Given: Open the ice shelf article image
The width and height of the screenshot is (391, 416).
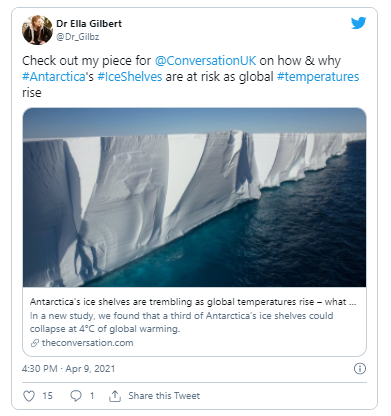Looking at the screenshot, I should [194, 197].
